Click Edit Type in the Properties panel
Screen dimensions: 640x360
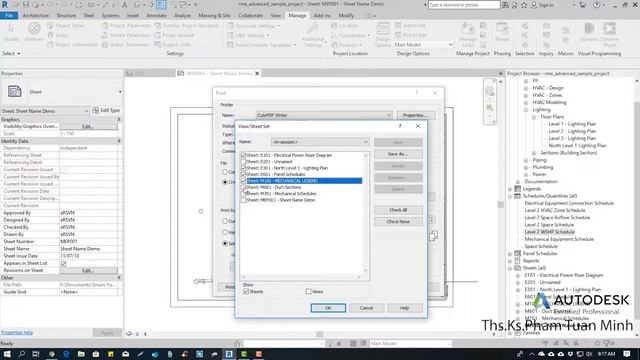pos(106,110)
